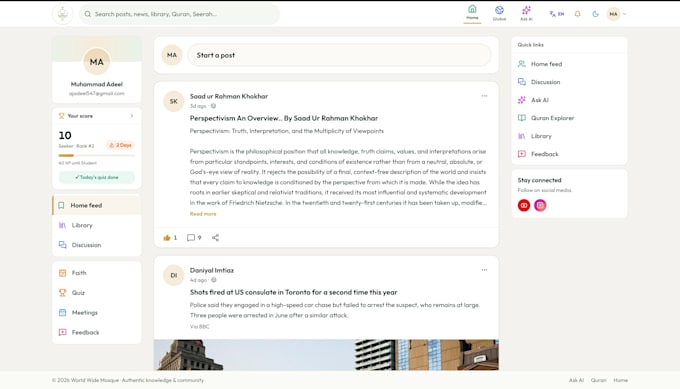Click Quran Explorer book icon
680x389 pixels.
pyautogui.click(x=521, y=118)
